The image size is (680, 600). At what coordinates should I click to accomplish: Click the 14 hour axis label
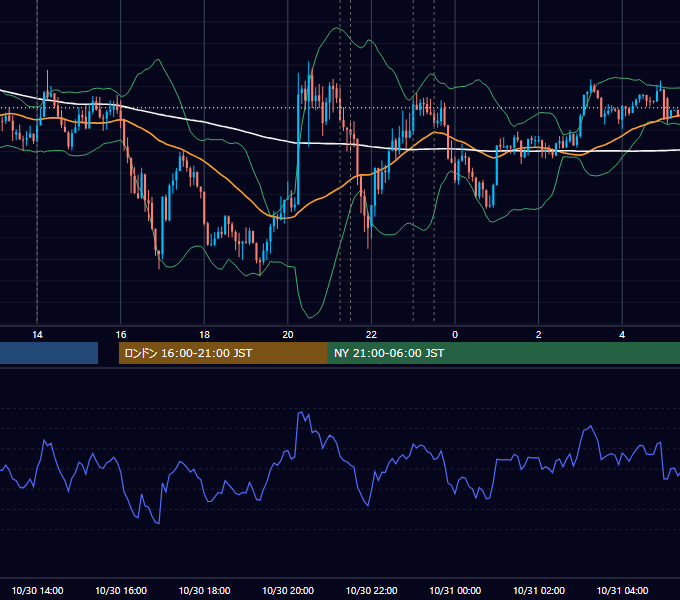tap(37, 335)
